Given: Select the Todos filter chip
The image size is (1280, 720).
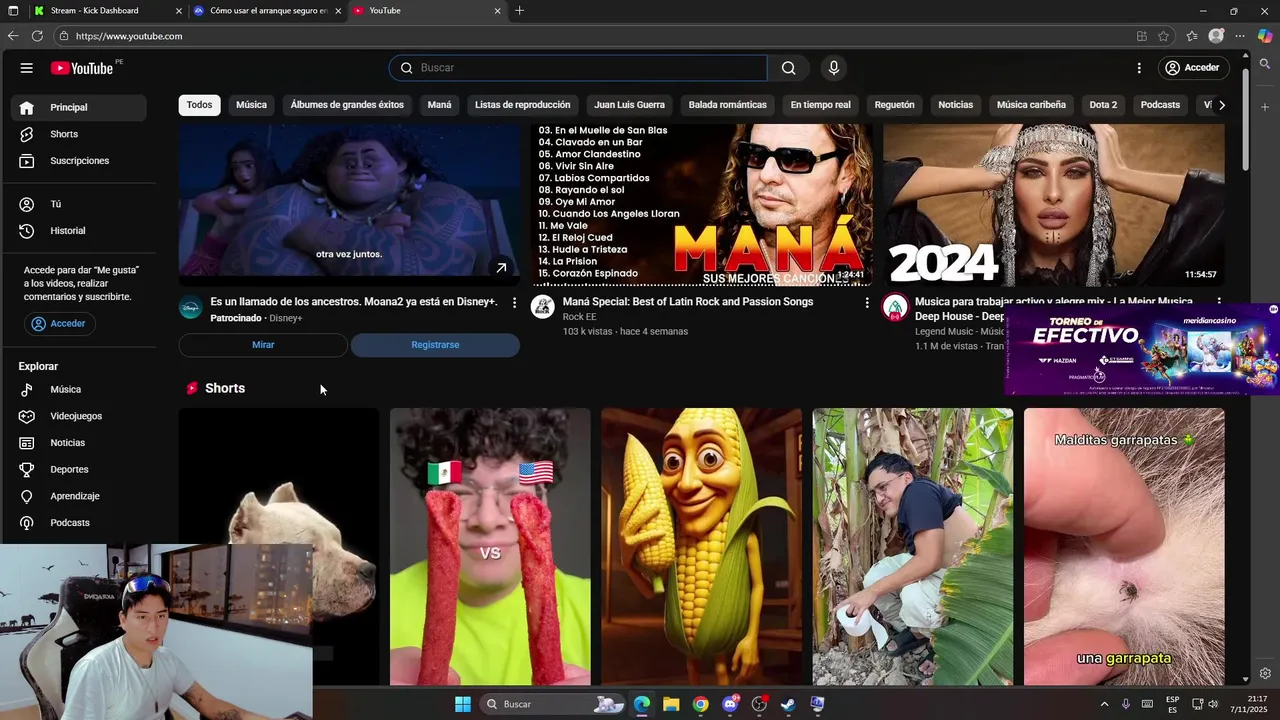Looking at the screenshot, I should click(x=199, y=105).
